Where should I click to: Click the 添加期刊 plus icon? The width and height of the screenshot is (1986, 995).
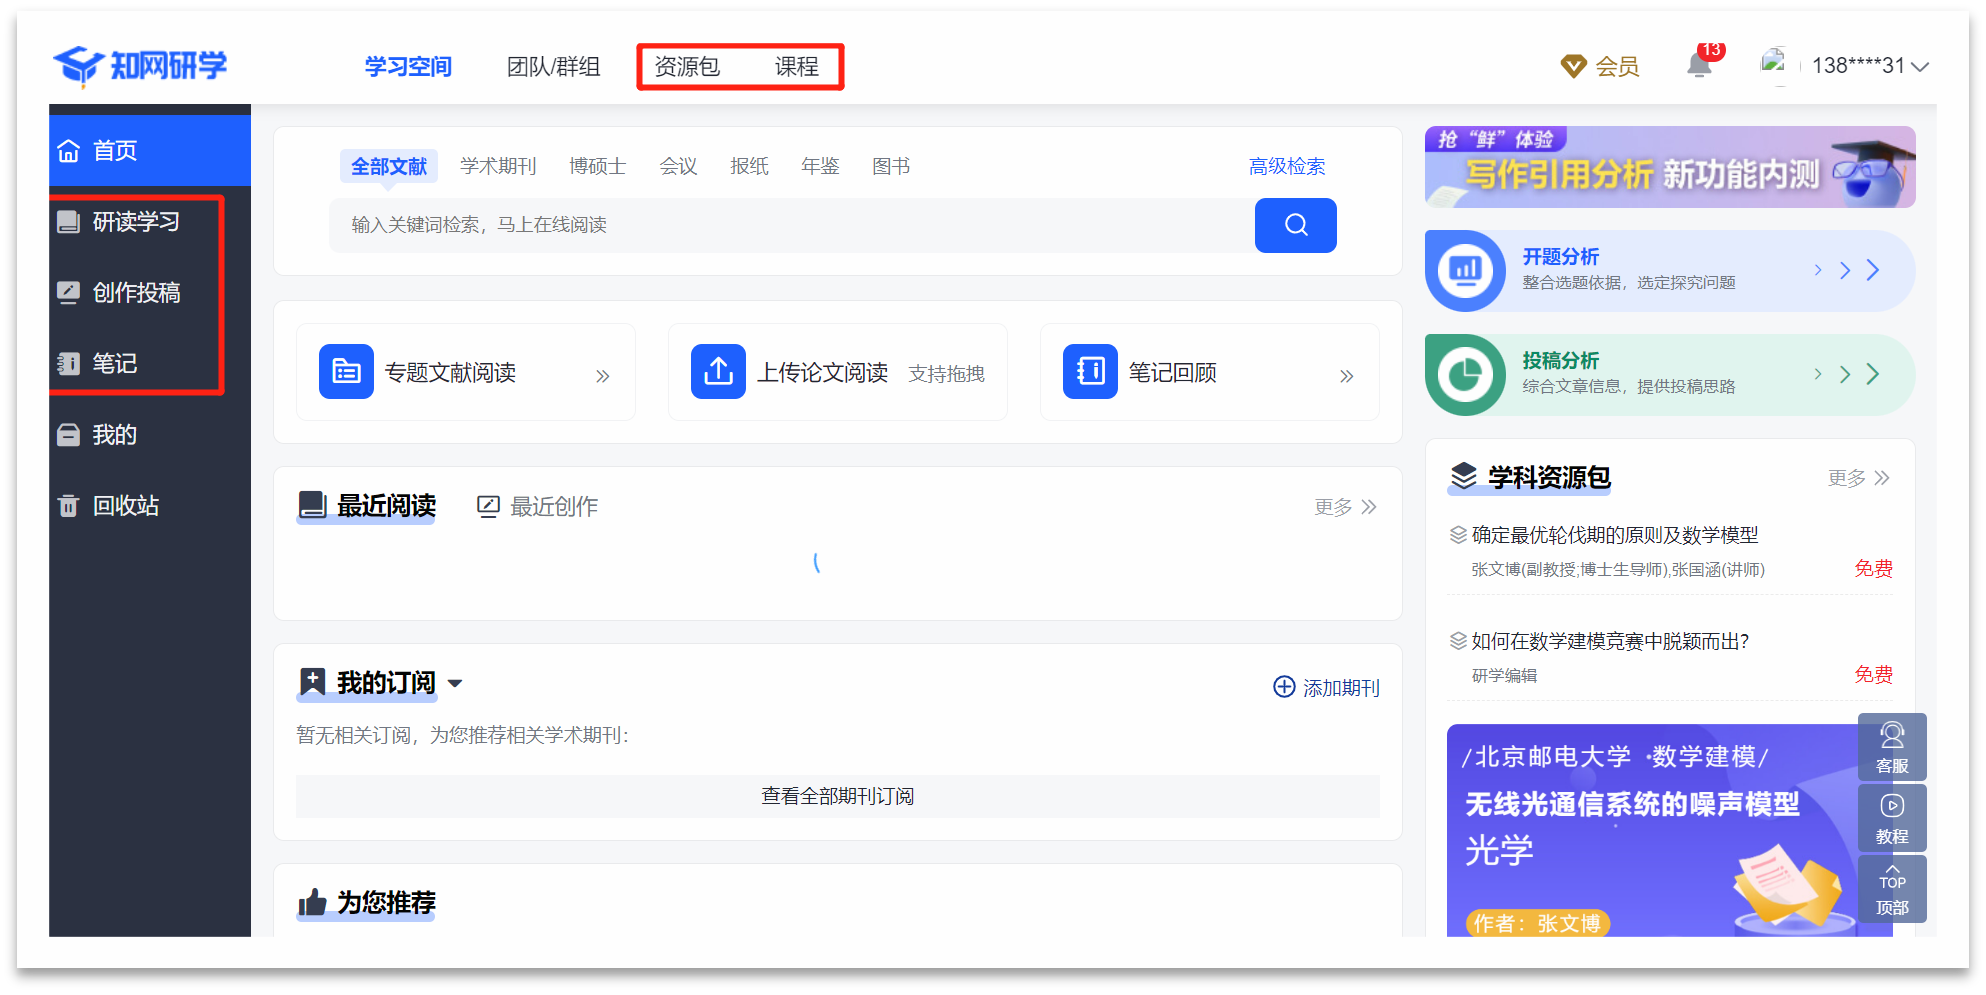(x=1284, y=687)
